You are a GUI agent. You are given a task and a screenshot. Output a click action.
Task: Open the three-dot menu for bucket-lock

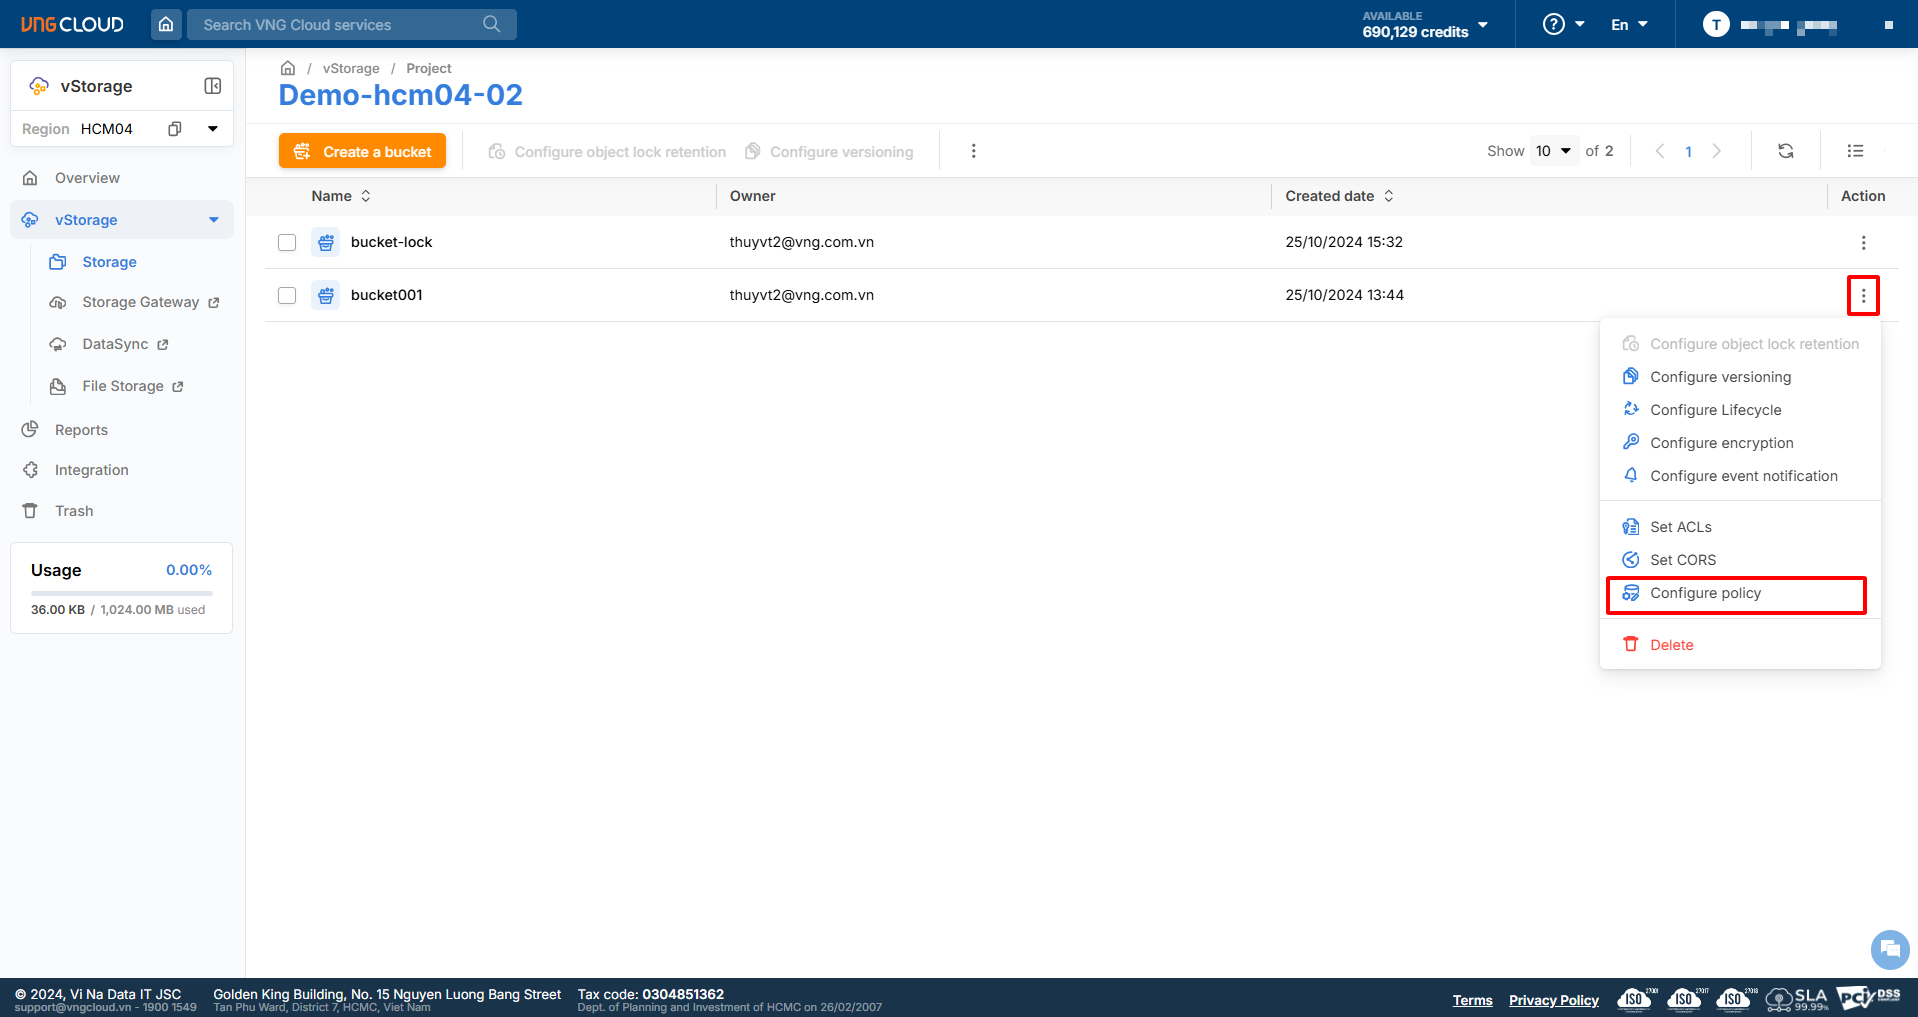point(1862,243)
